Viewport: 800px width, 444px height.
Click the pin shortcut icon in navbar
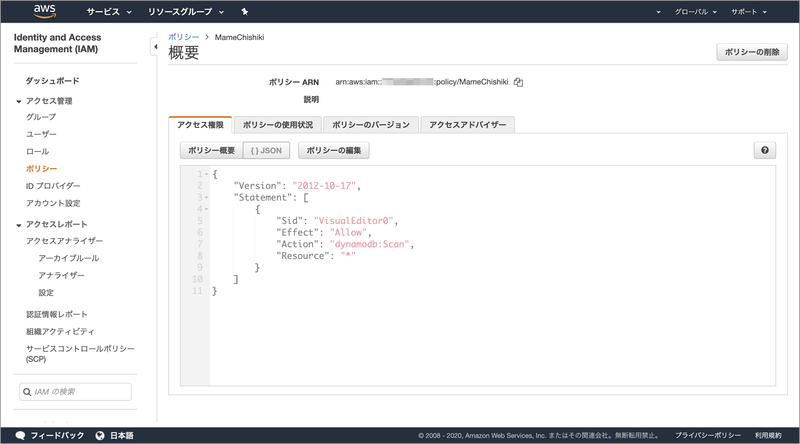(x=245, y=12)
